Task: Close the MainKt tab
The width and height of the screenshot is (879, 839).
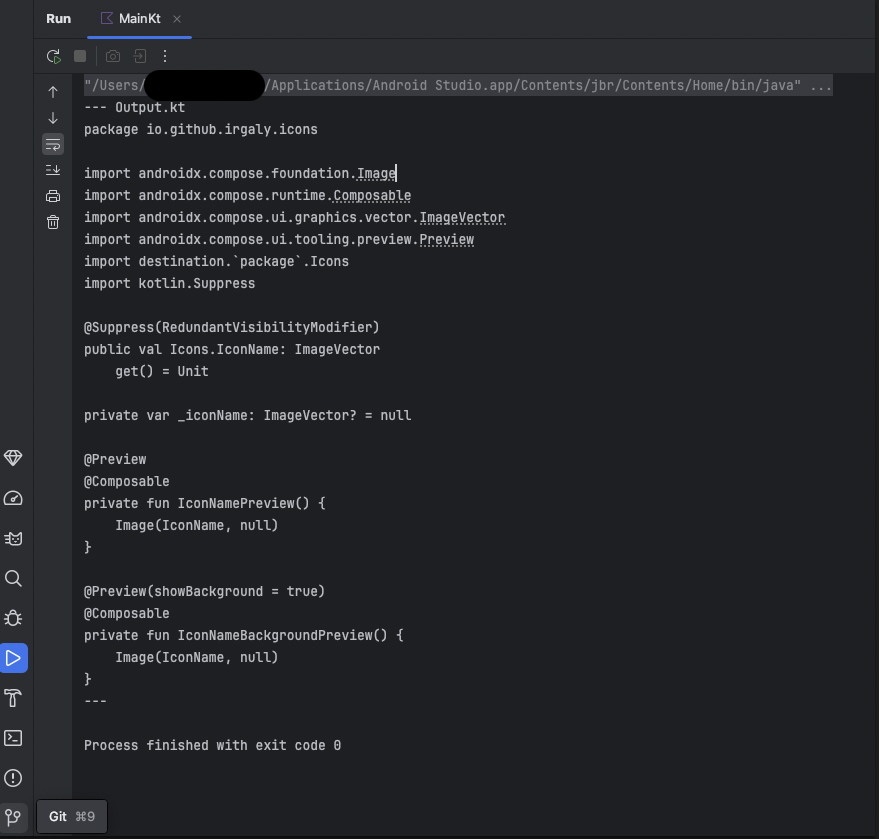Action: [177, 19]
